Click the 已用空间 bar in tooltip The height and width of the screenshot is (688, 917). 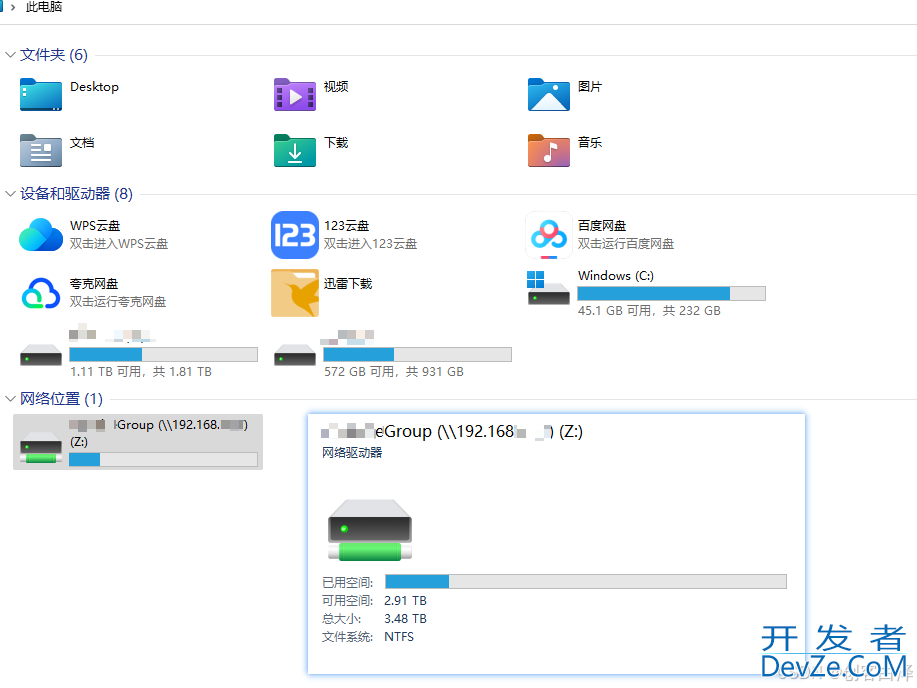click(x=586, y=582)
